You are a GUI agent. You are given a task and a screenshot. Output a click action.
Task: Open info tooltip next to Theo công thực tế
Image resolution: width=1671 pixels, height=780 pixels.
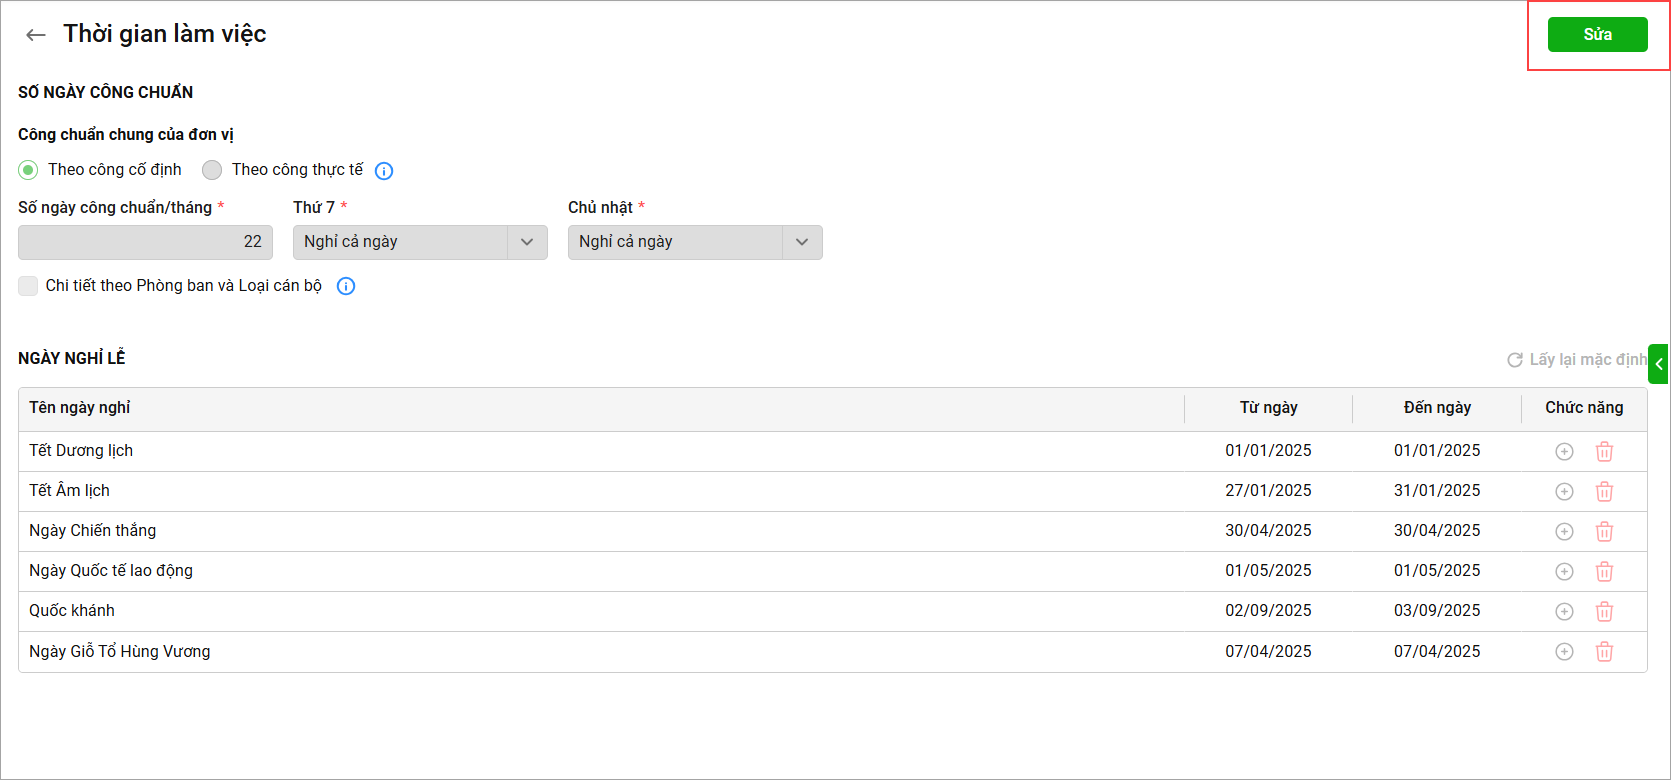click(x=384, y=171)
